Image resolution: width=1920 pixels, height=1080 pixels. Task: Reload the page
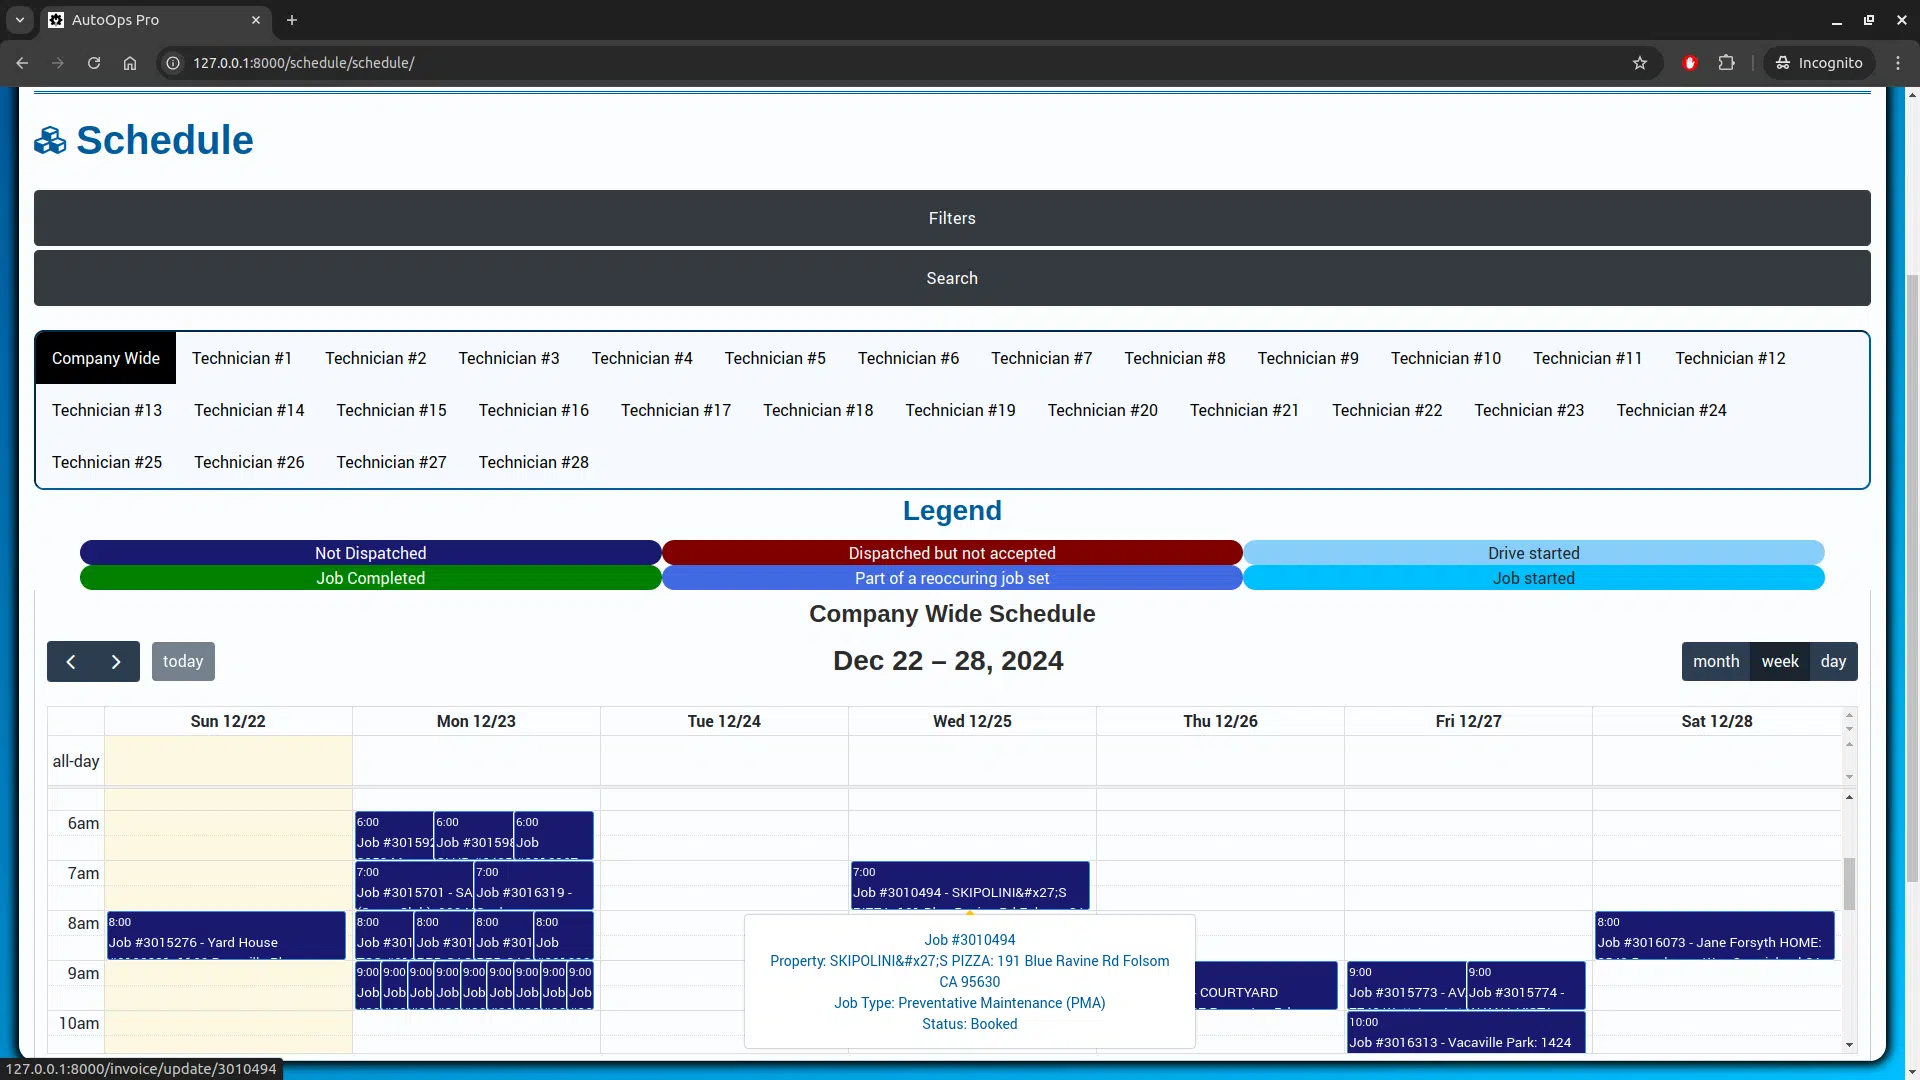94,63
